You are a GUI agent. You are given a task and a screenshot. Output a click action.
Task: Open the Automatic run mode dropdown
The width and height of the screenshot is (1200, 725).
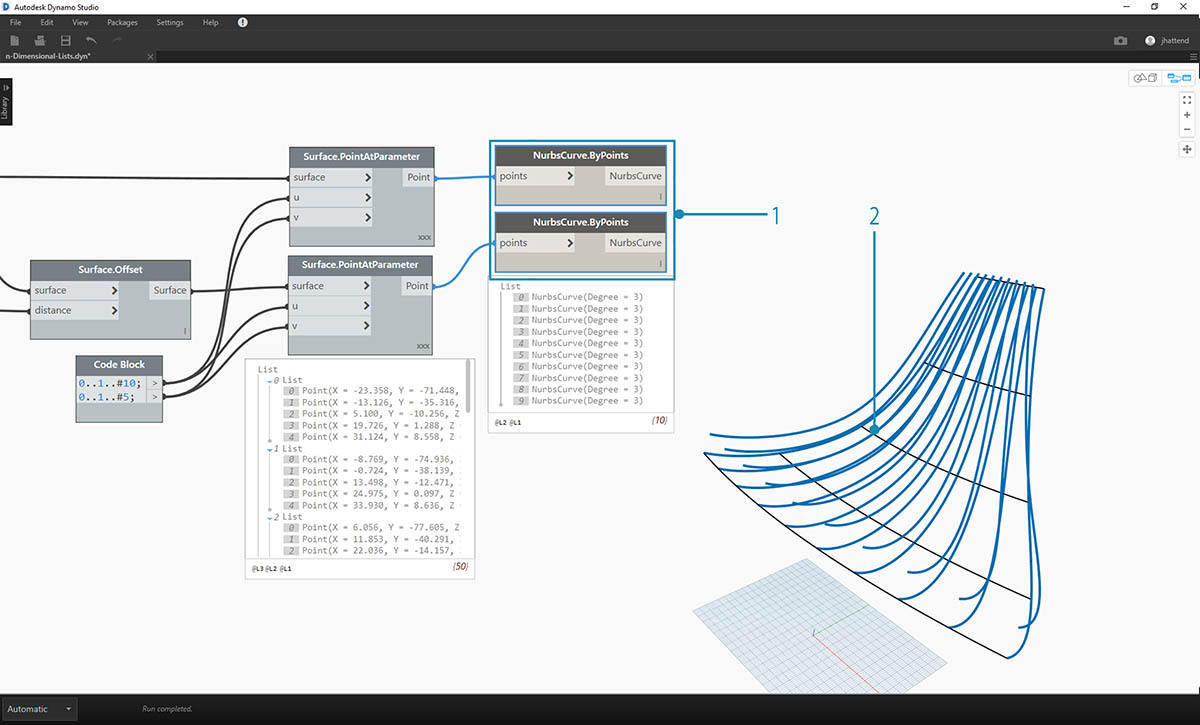point(40,709)
